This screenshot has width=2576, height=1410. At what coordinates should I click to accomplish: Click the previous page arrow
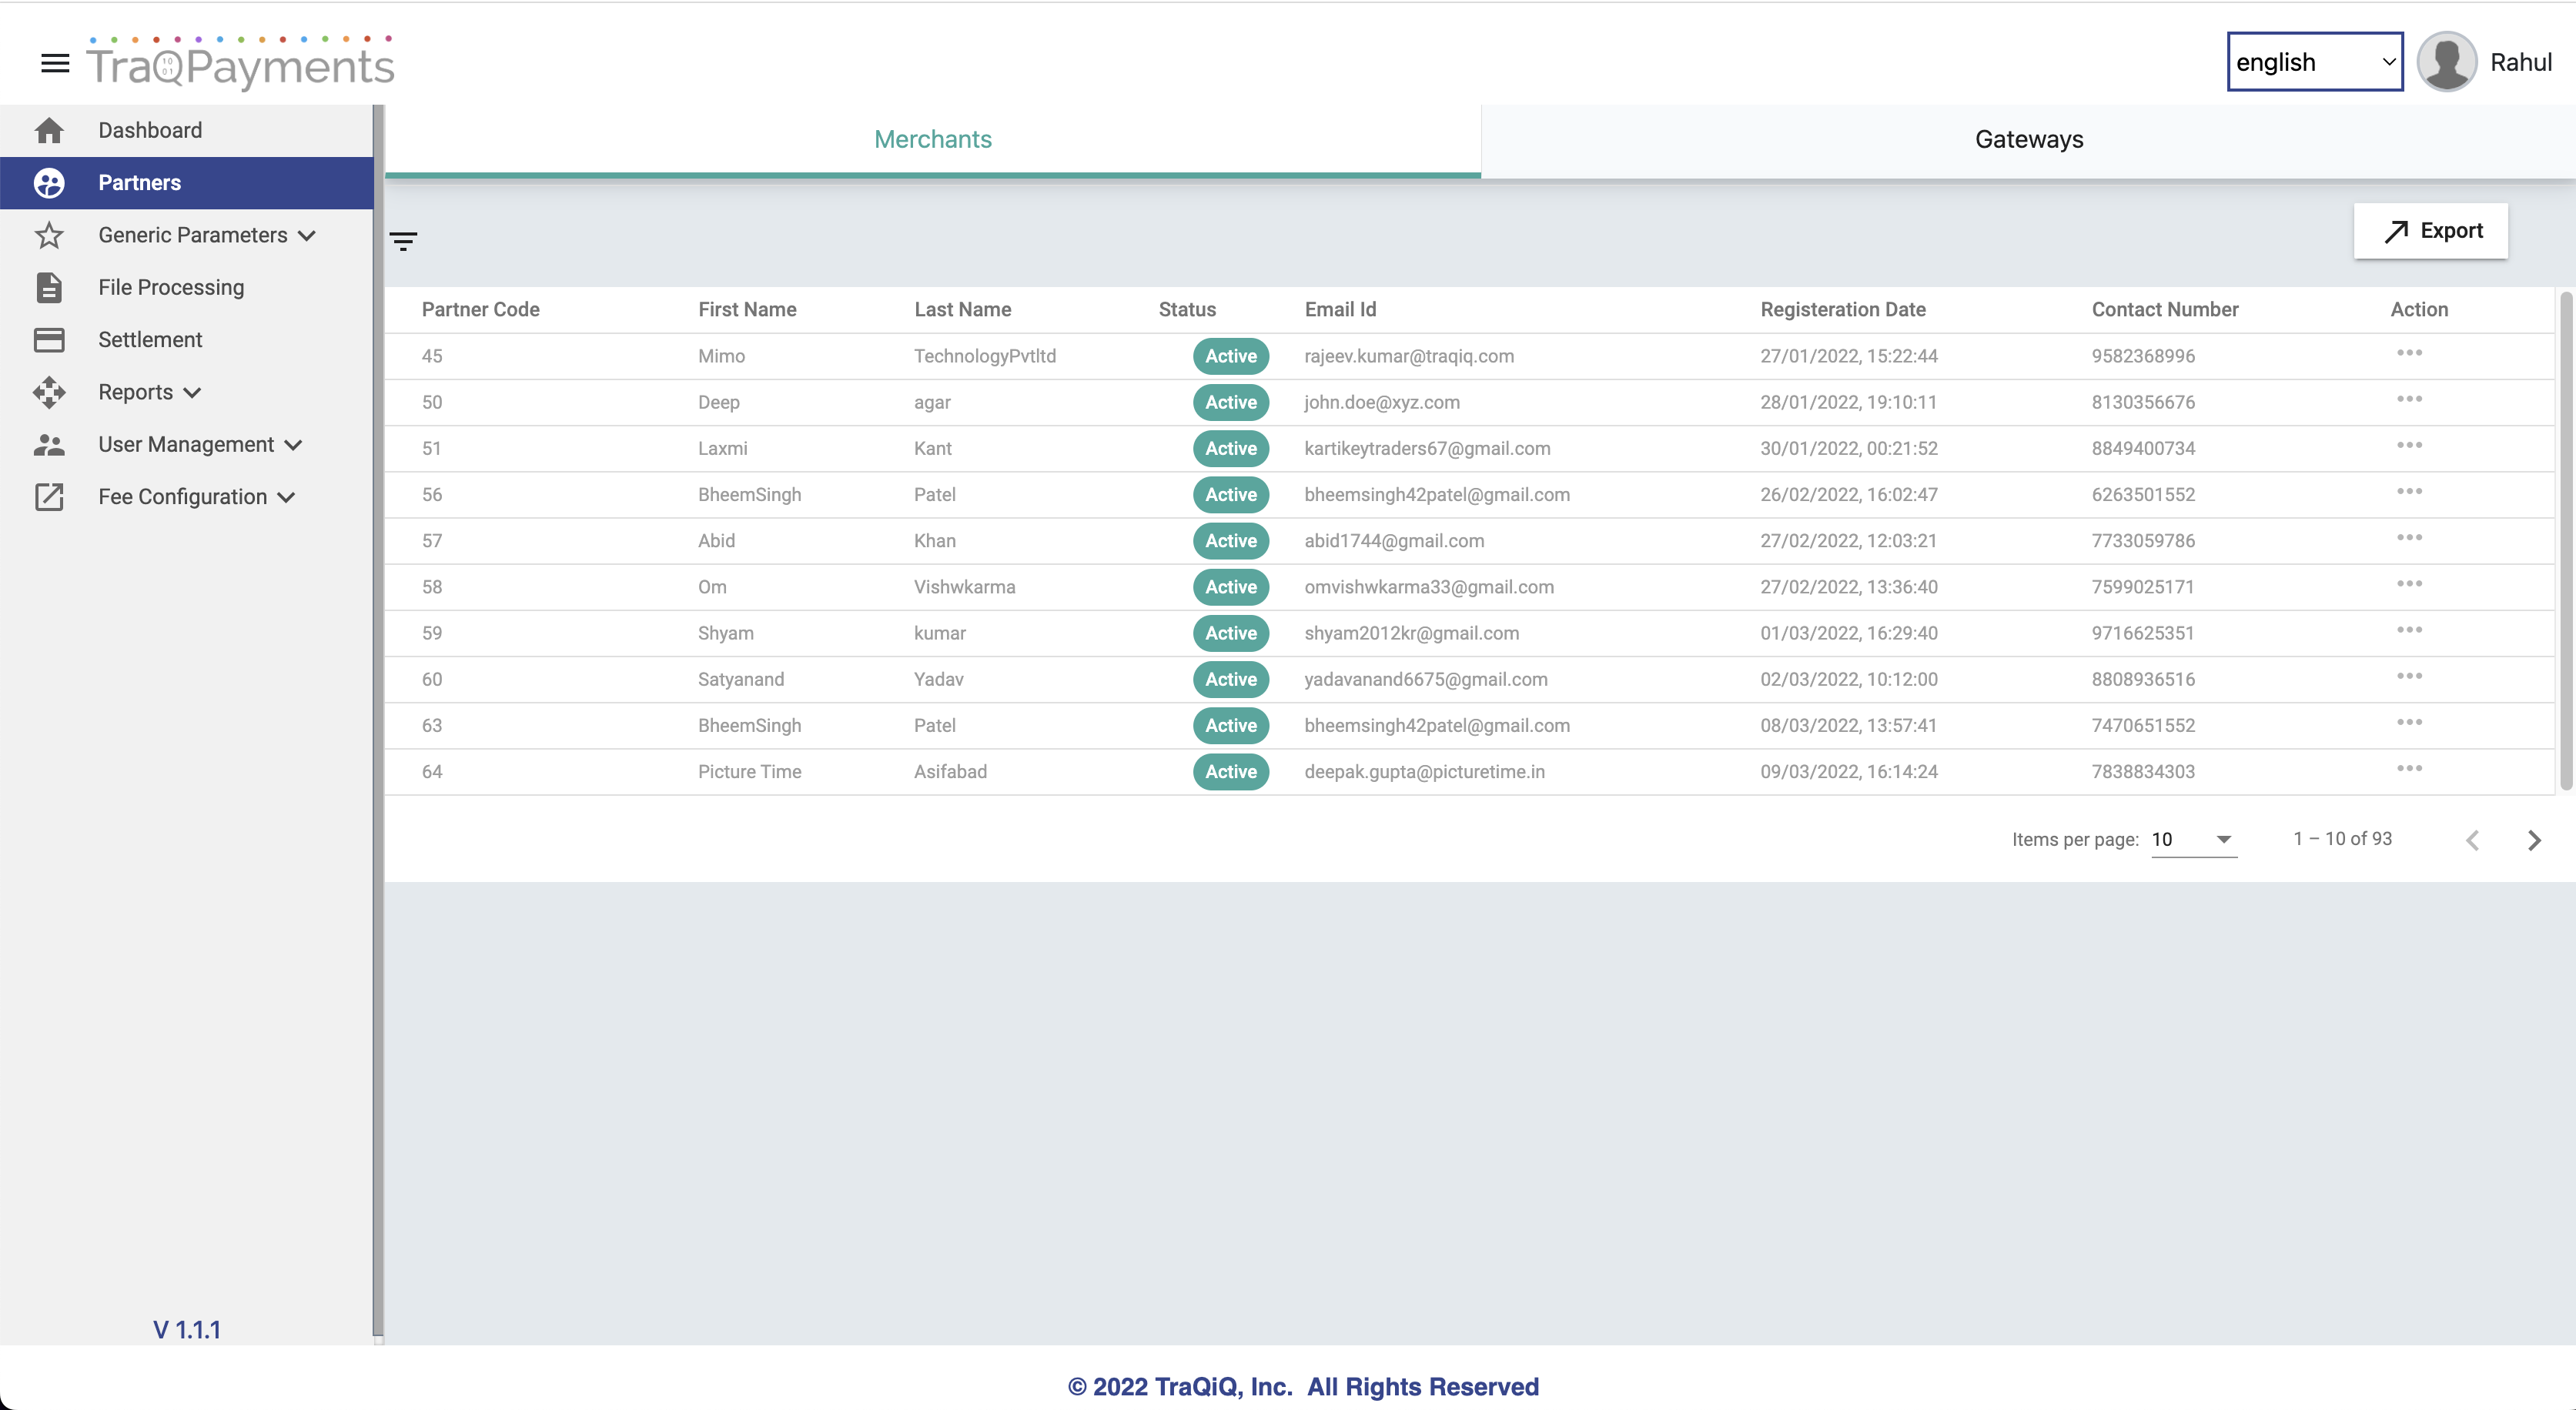point(2473,840)
